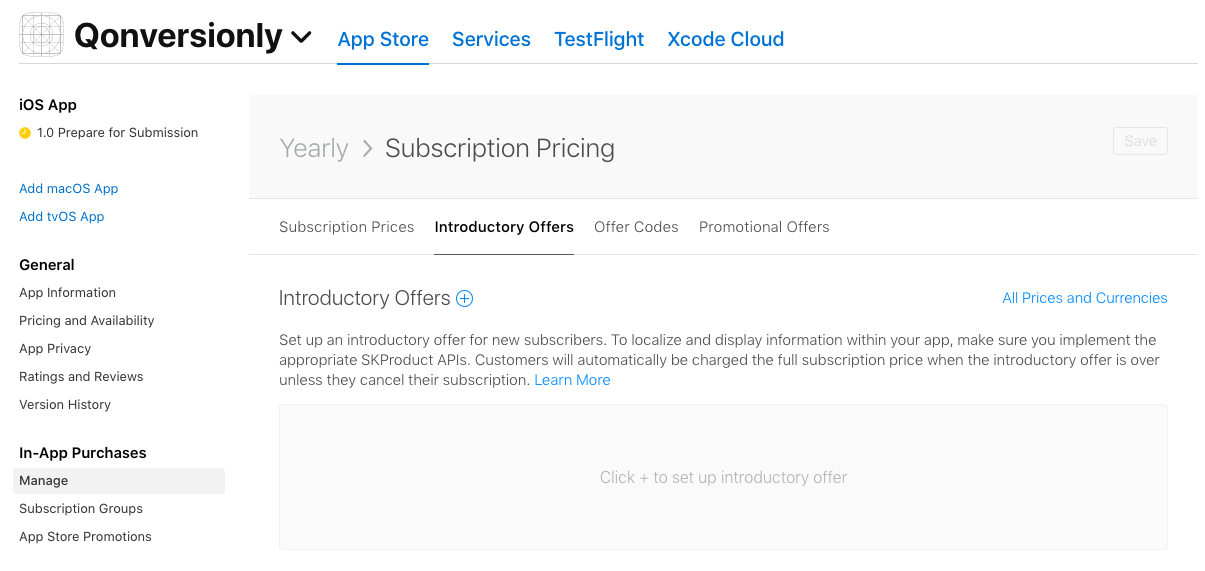Click the yellow status dot for version 1.0
1205x571 pixels.
pyautogui.click(x=25, y=133)
